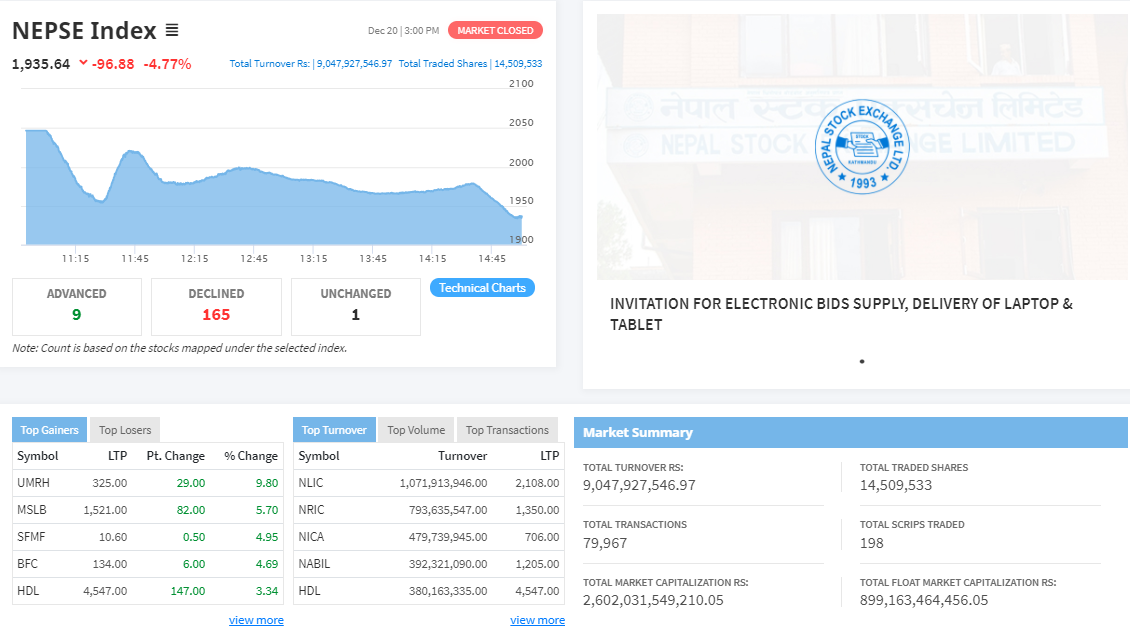Viewport: 1130px width, 637px height.
Task: Click the Turnover column header
Action: [x=463, y=456]
